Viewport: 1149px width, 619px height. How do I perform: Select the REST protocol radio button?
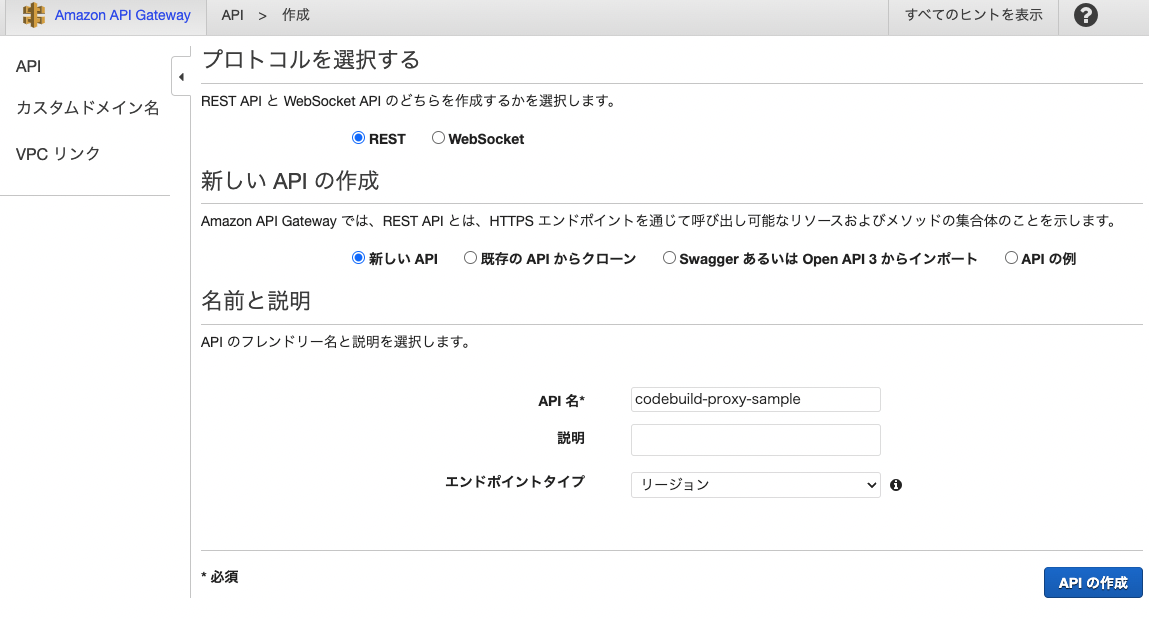[357, 139]
